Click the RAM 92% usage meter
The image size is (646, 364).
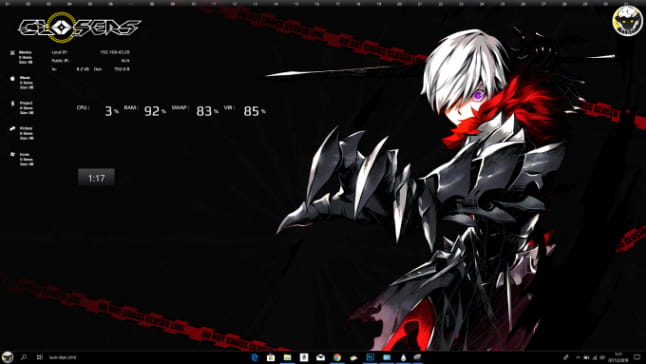click(x=145, y=110)
